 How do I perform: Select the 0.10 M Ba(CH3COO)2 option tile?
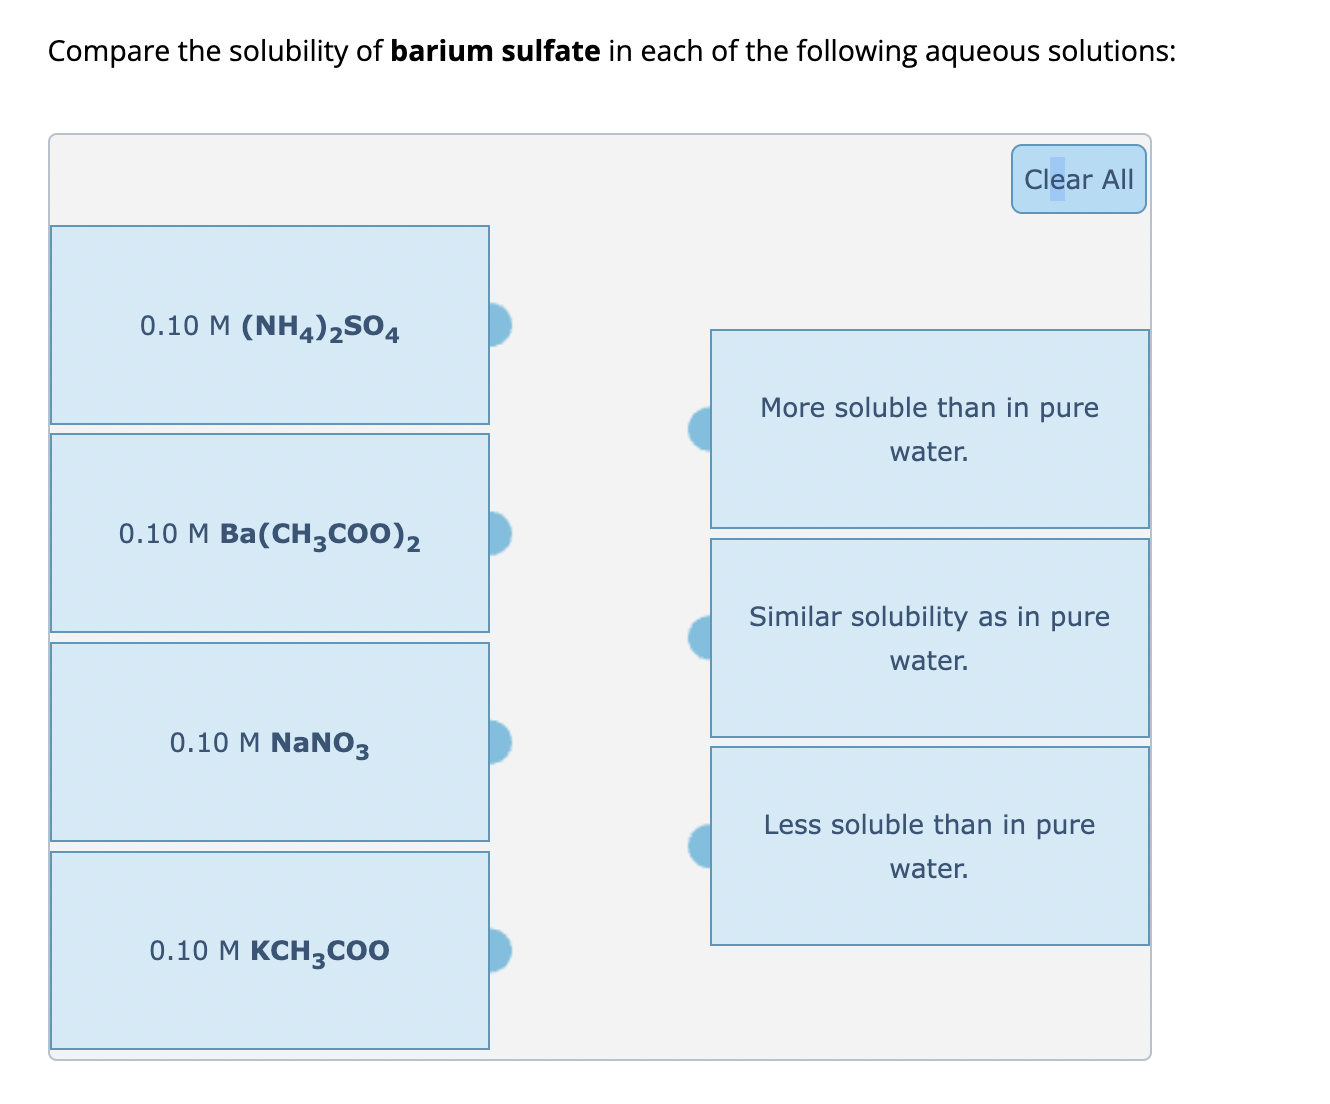pos(269,533)
